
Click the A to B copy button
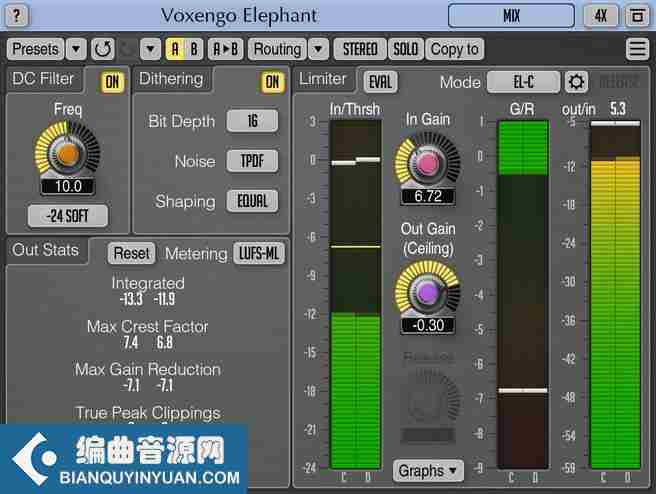click(x=225, y=49)
